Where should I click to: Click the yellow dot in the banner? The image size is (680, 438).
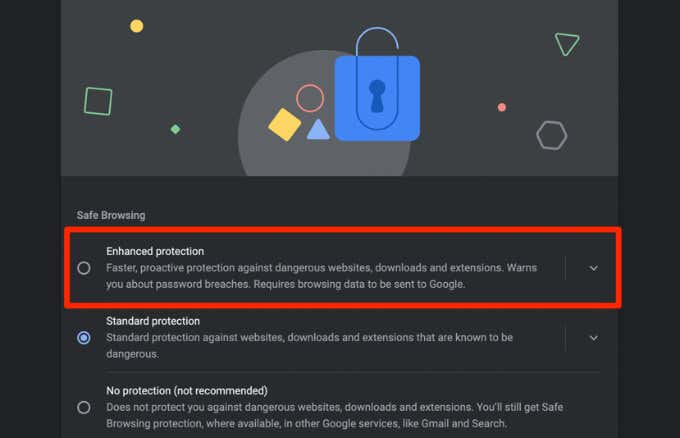click(x=136, y=26)
